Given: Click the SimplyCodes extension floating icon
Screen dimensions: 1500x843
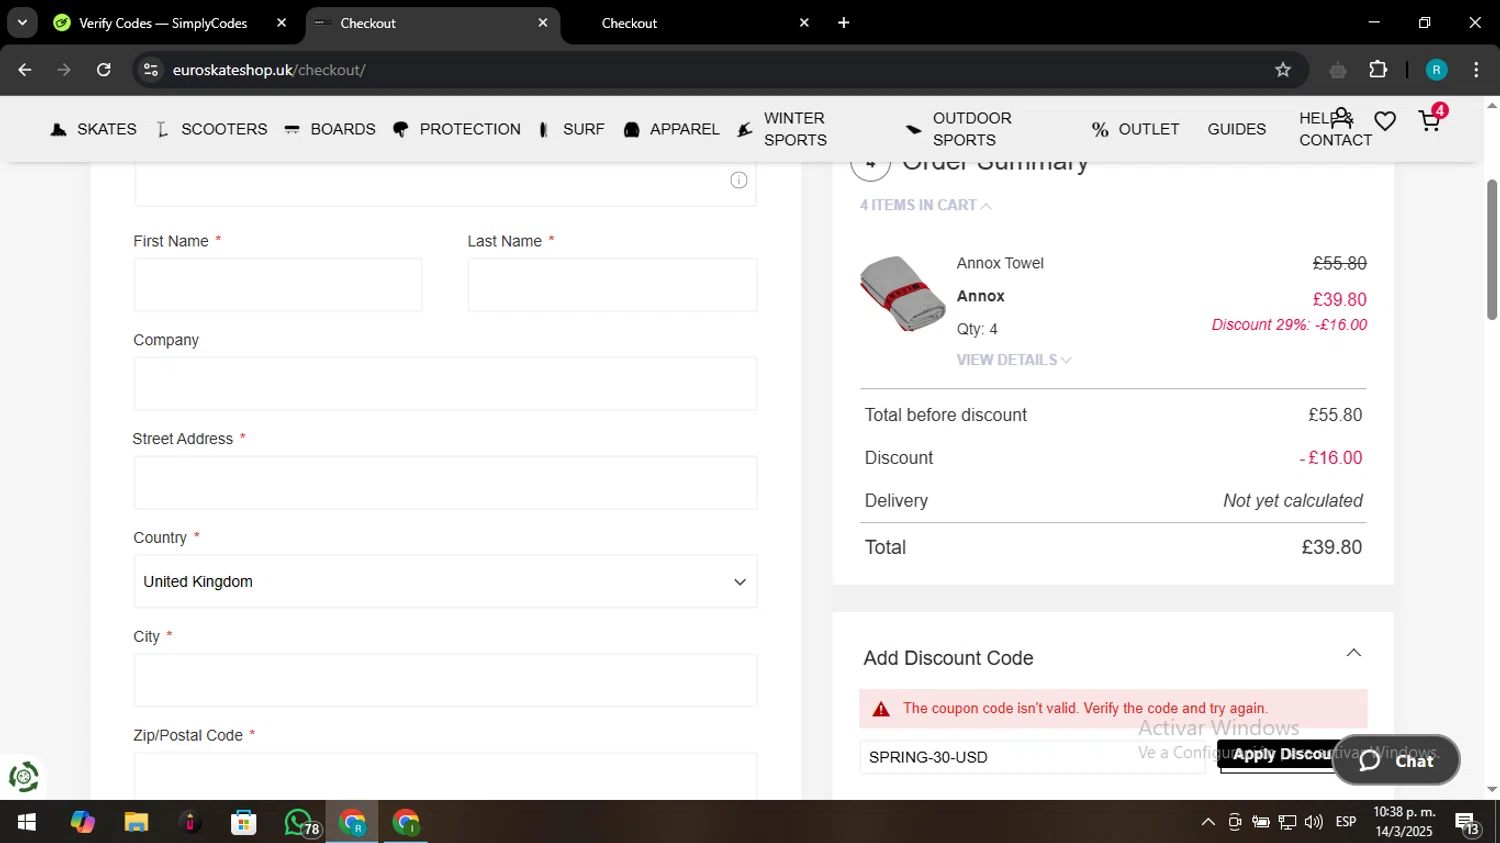Looking at the screenshot, I should 23,777.
